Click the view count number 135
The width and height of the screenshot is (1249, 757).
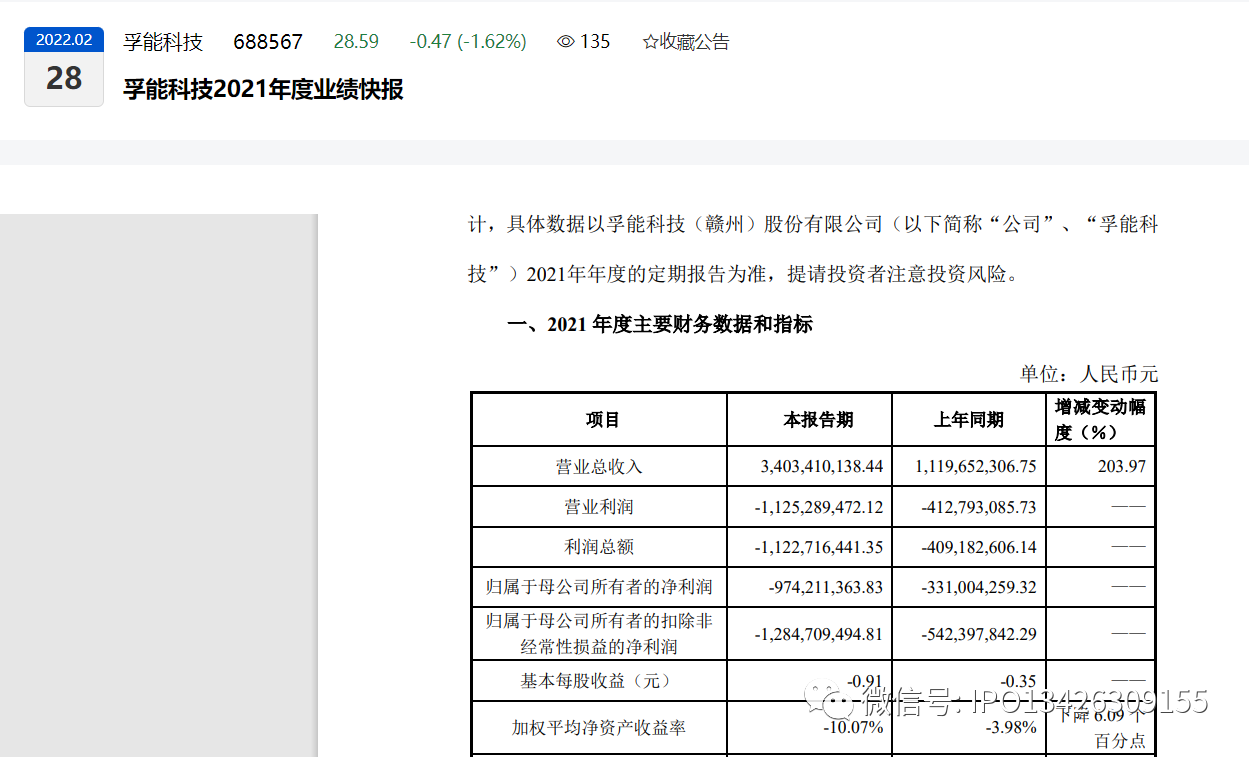[595, 42]
